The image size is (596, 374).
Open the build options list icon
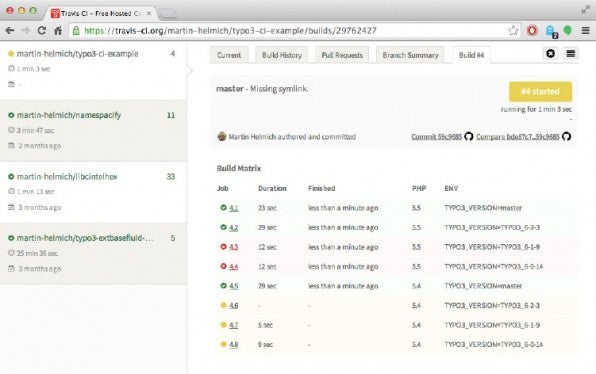[571, 54]
